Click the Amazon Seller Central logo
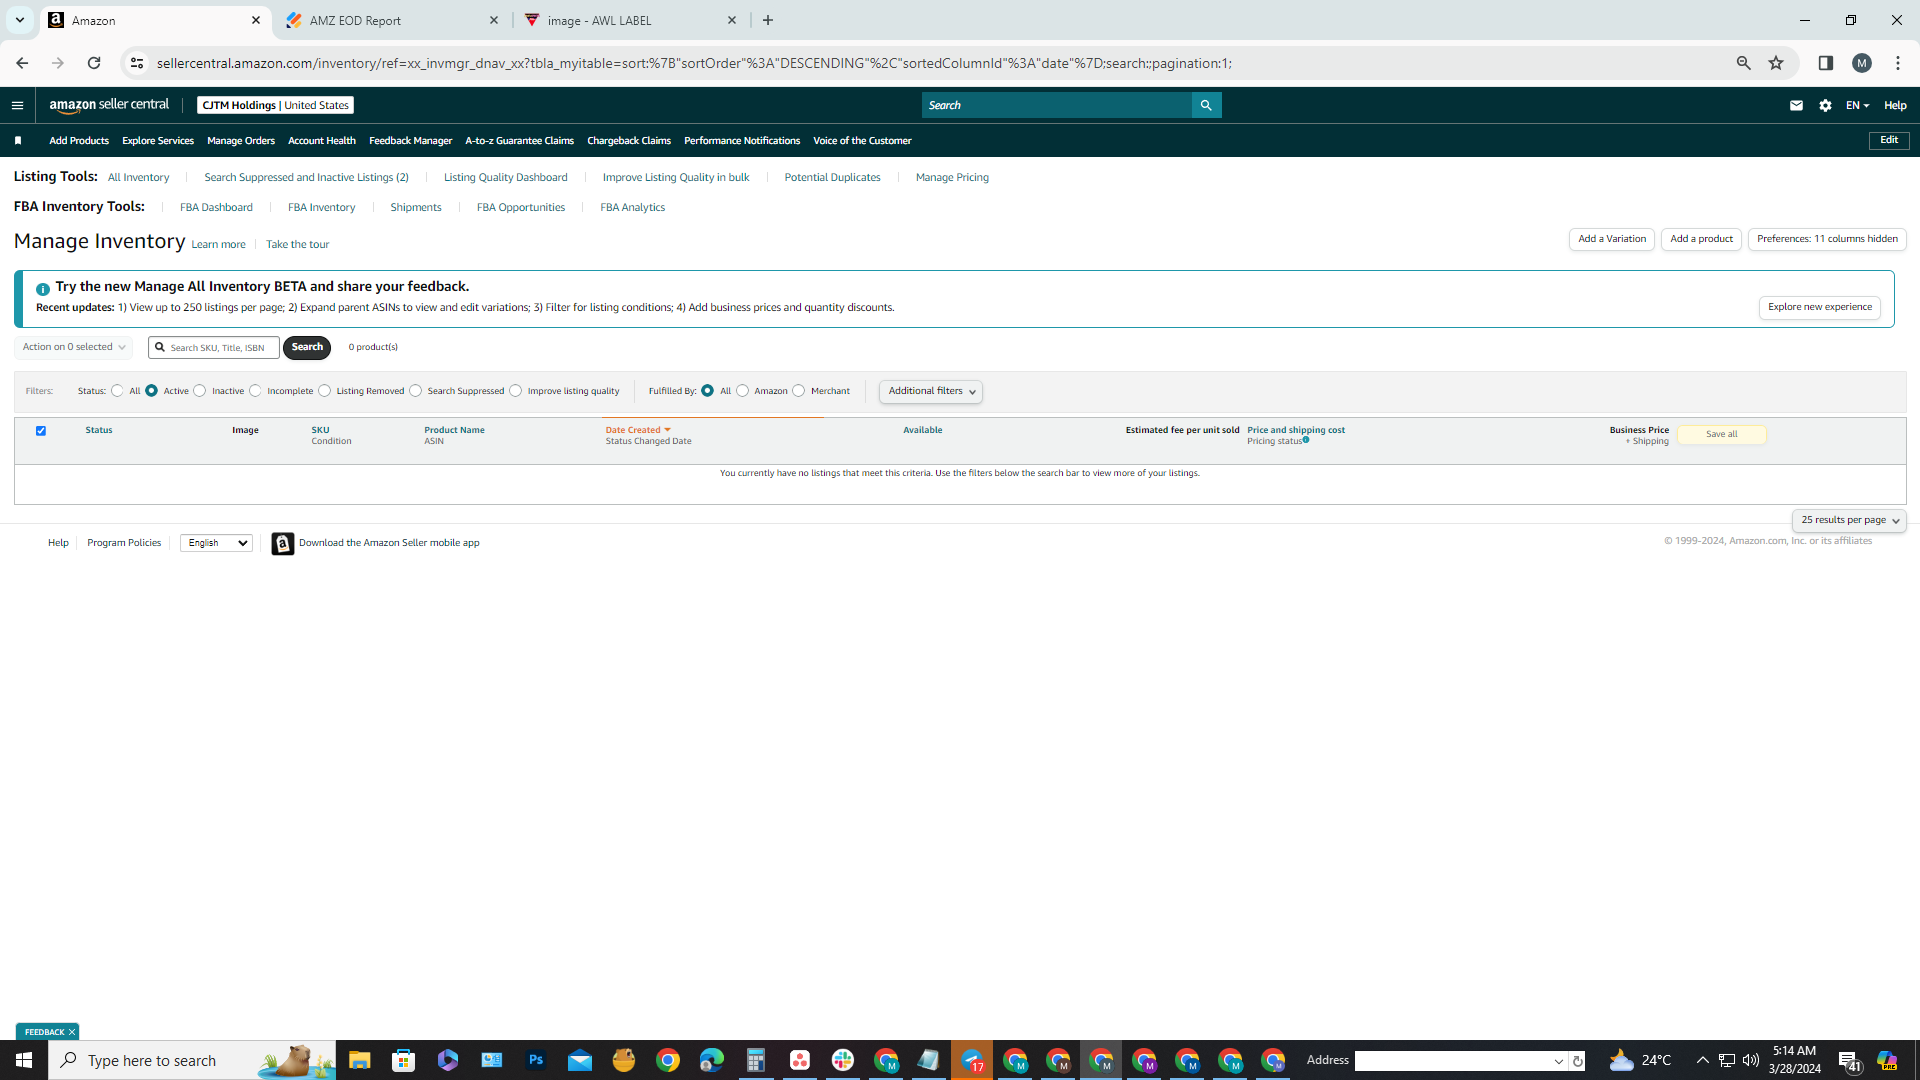 (x=109, y=105)
